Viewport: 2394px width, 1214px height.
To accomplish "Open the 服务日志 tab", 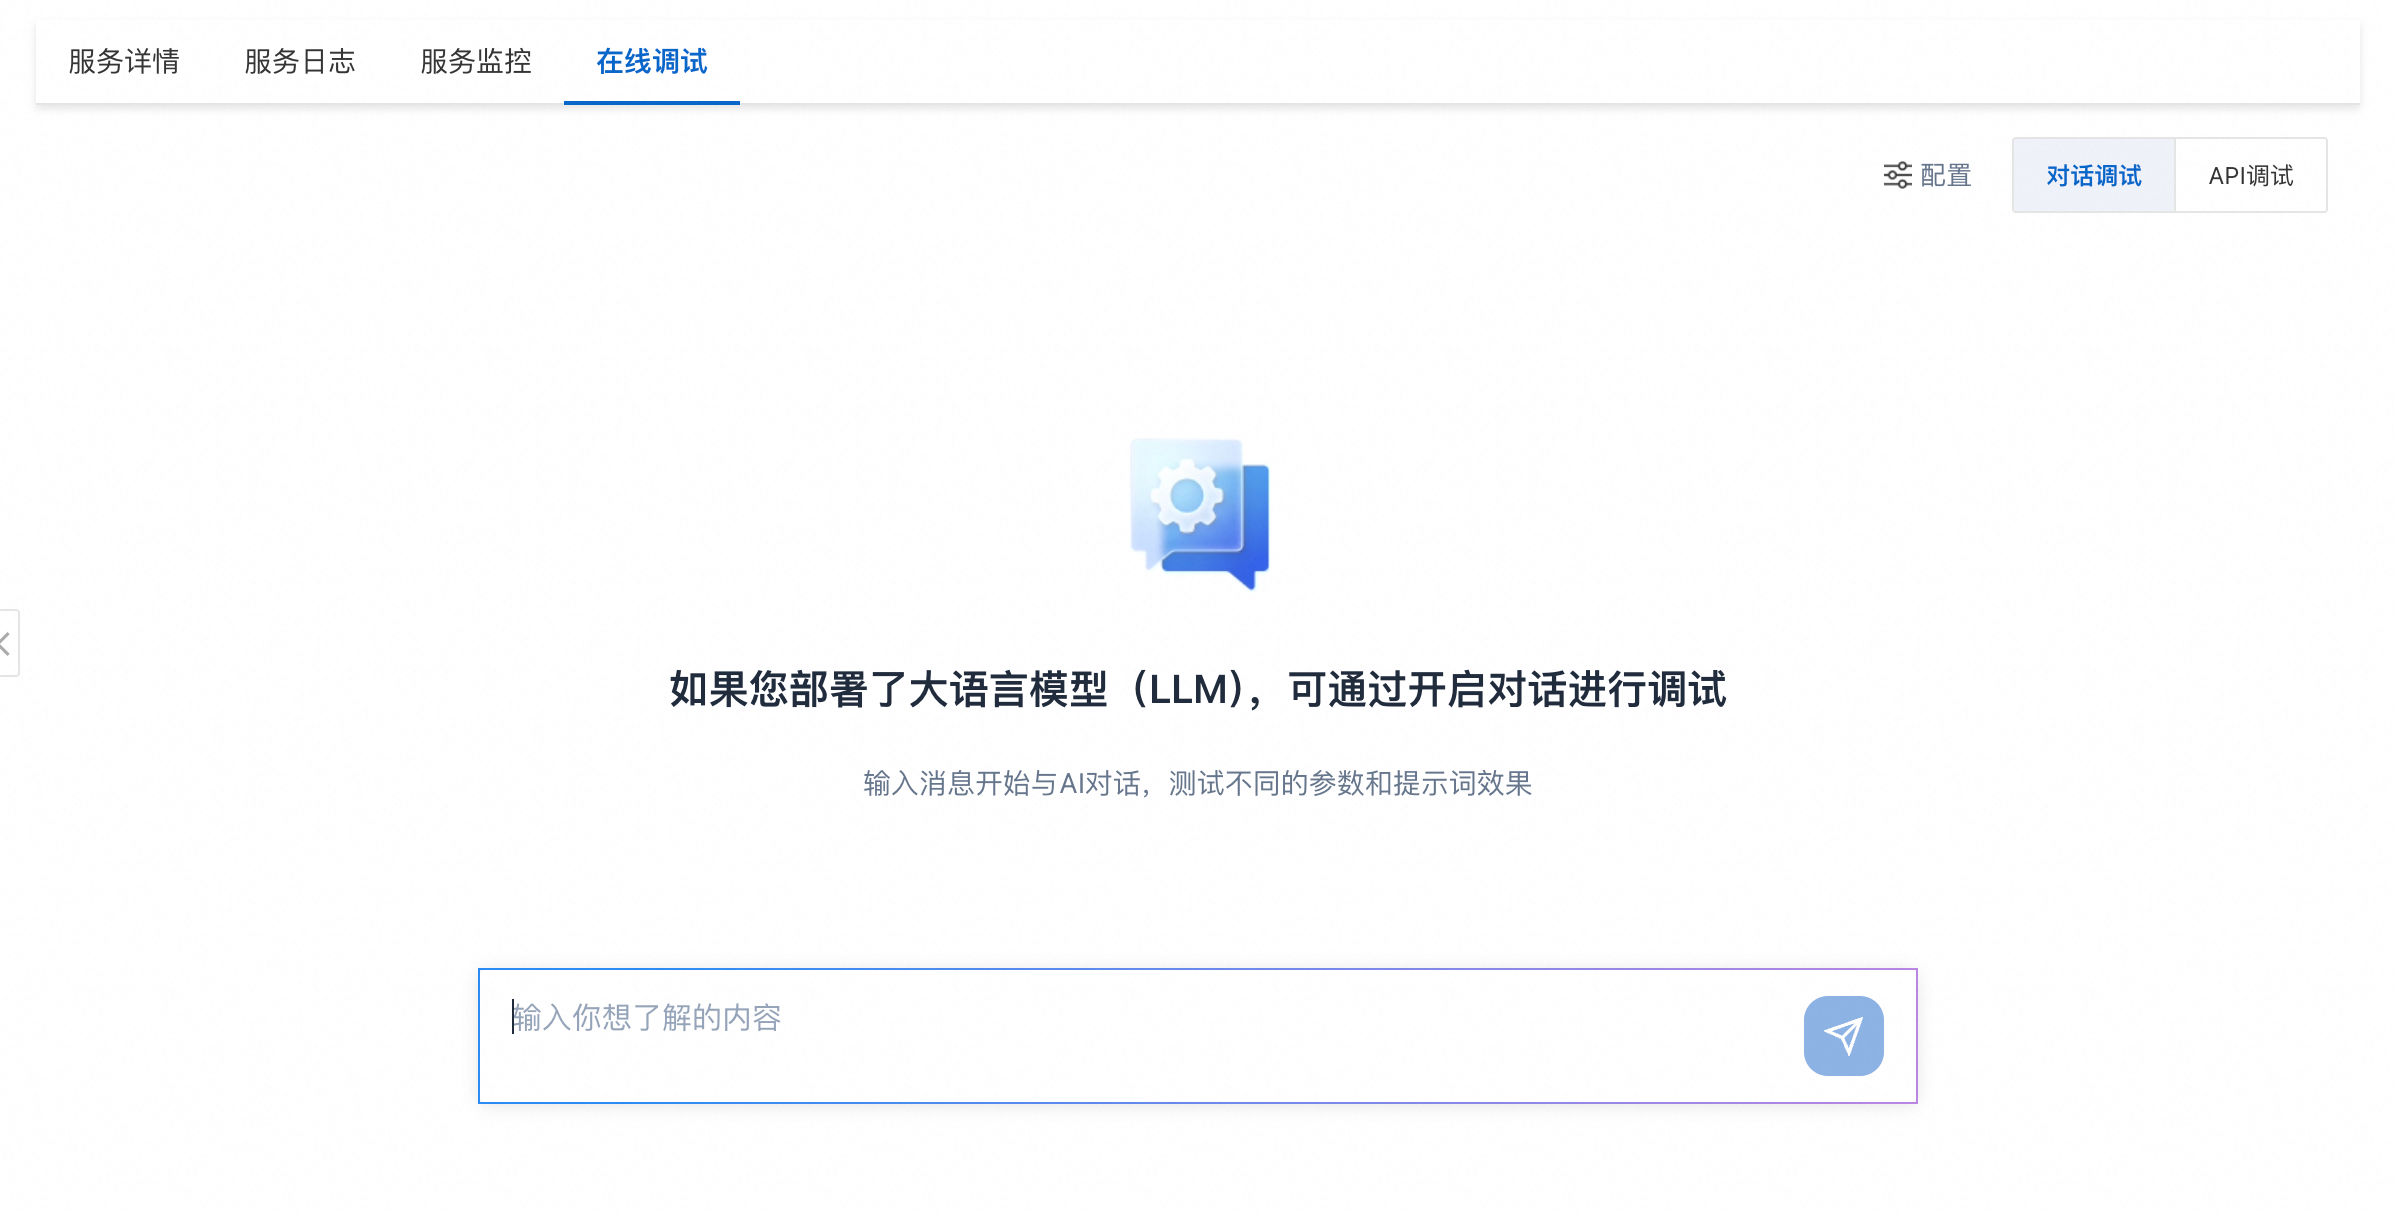I will click(300, 62).
